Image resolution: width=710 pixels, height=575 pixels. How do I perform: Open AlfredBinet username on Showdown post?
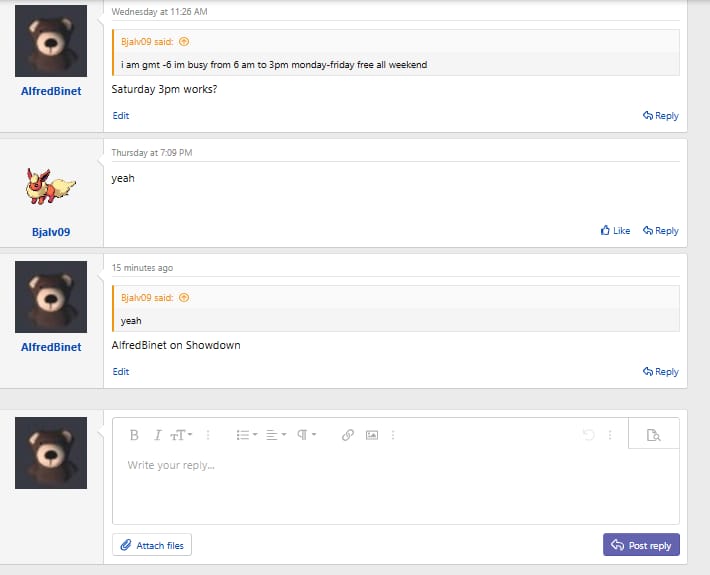(x=51, y=347)
